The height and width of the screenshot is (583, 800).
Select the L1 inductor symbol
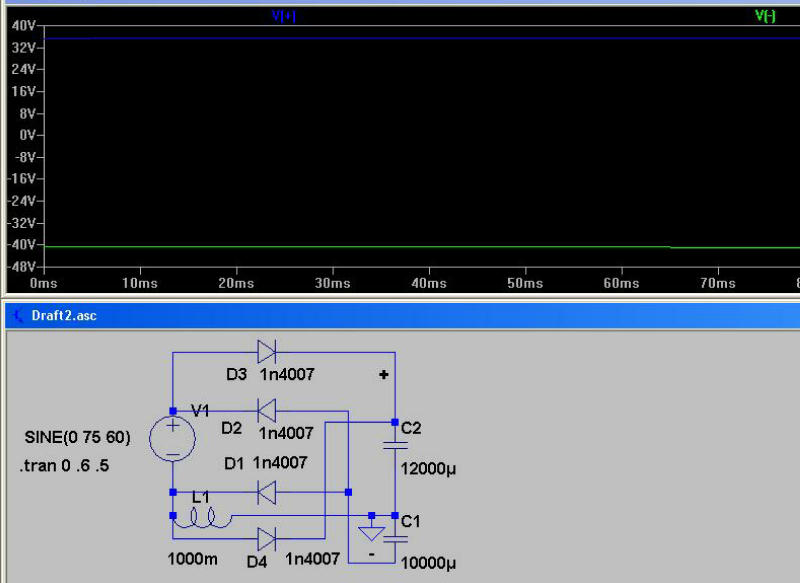pos(203,518)
